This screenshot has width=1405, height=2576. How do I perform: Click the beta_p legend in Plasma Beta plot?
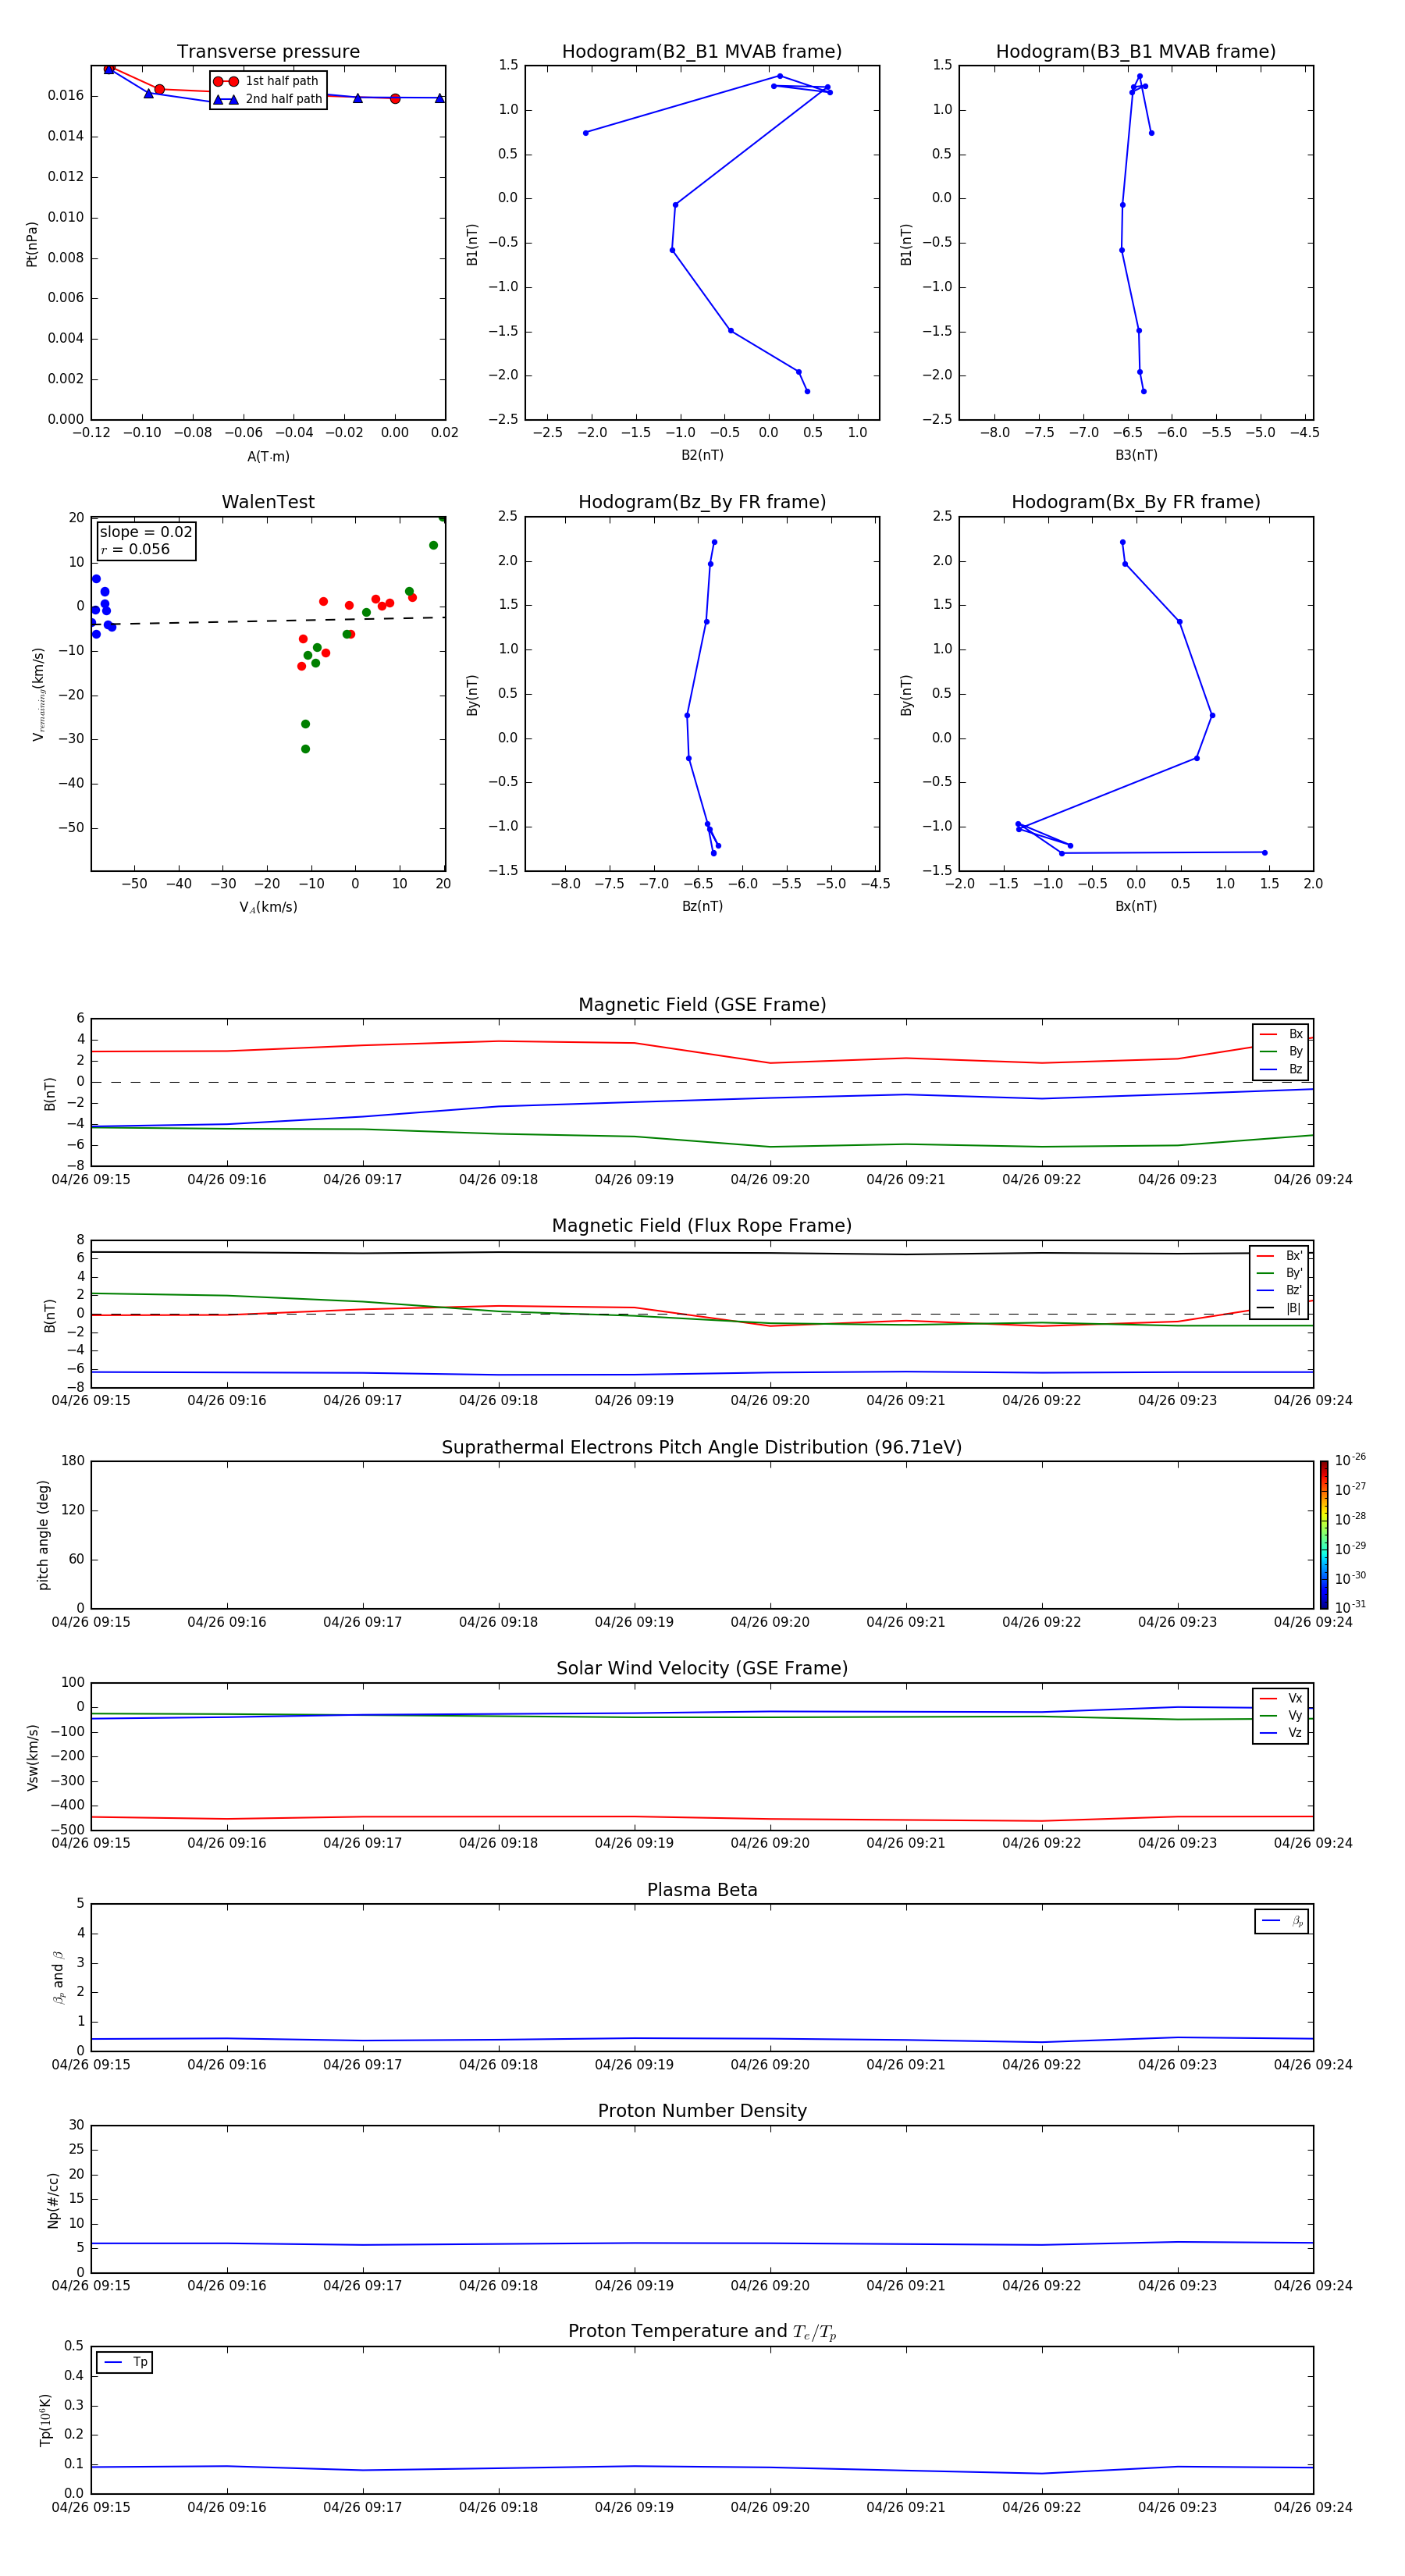tap(1282, 1921)
